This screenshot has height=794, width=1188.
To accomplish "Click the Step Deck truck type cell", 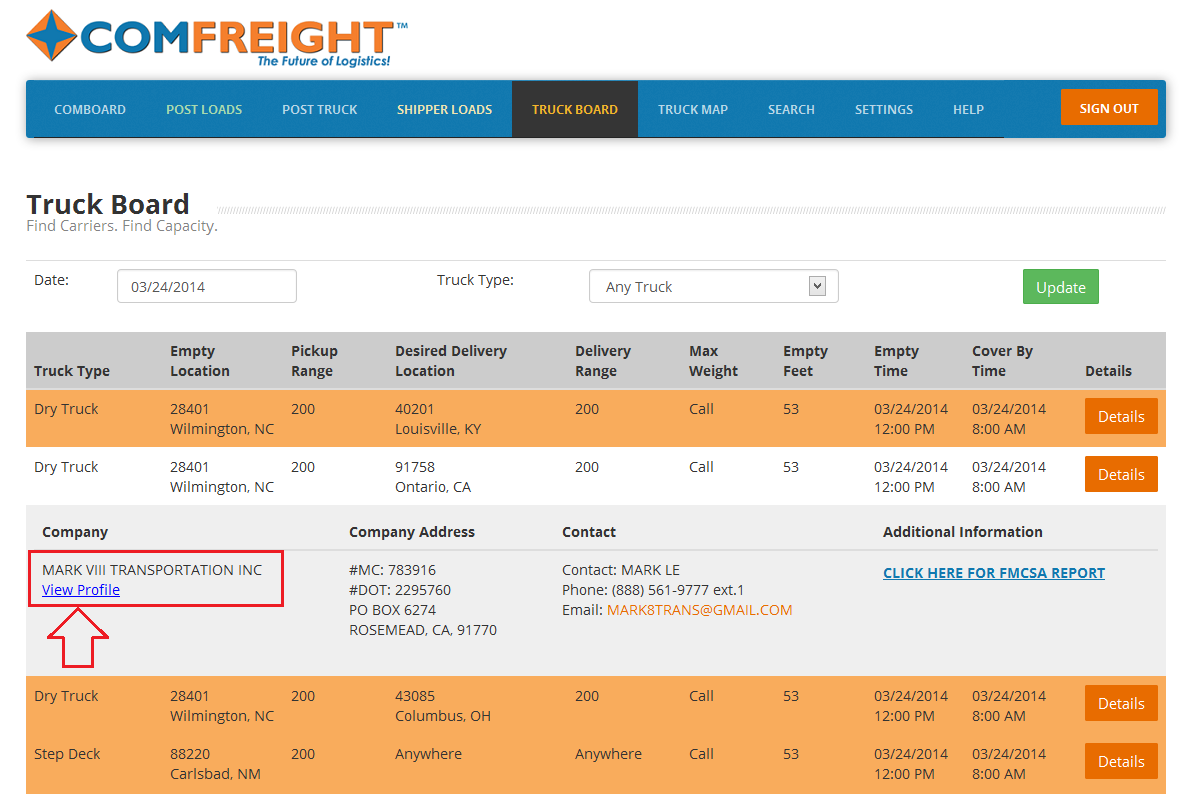I will click(67, 754).
